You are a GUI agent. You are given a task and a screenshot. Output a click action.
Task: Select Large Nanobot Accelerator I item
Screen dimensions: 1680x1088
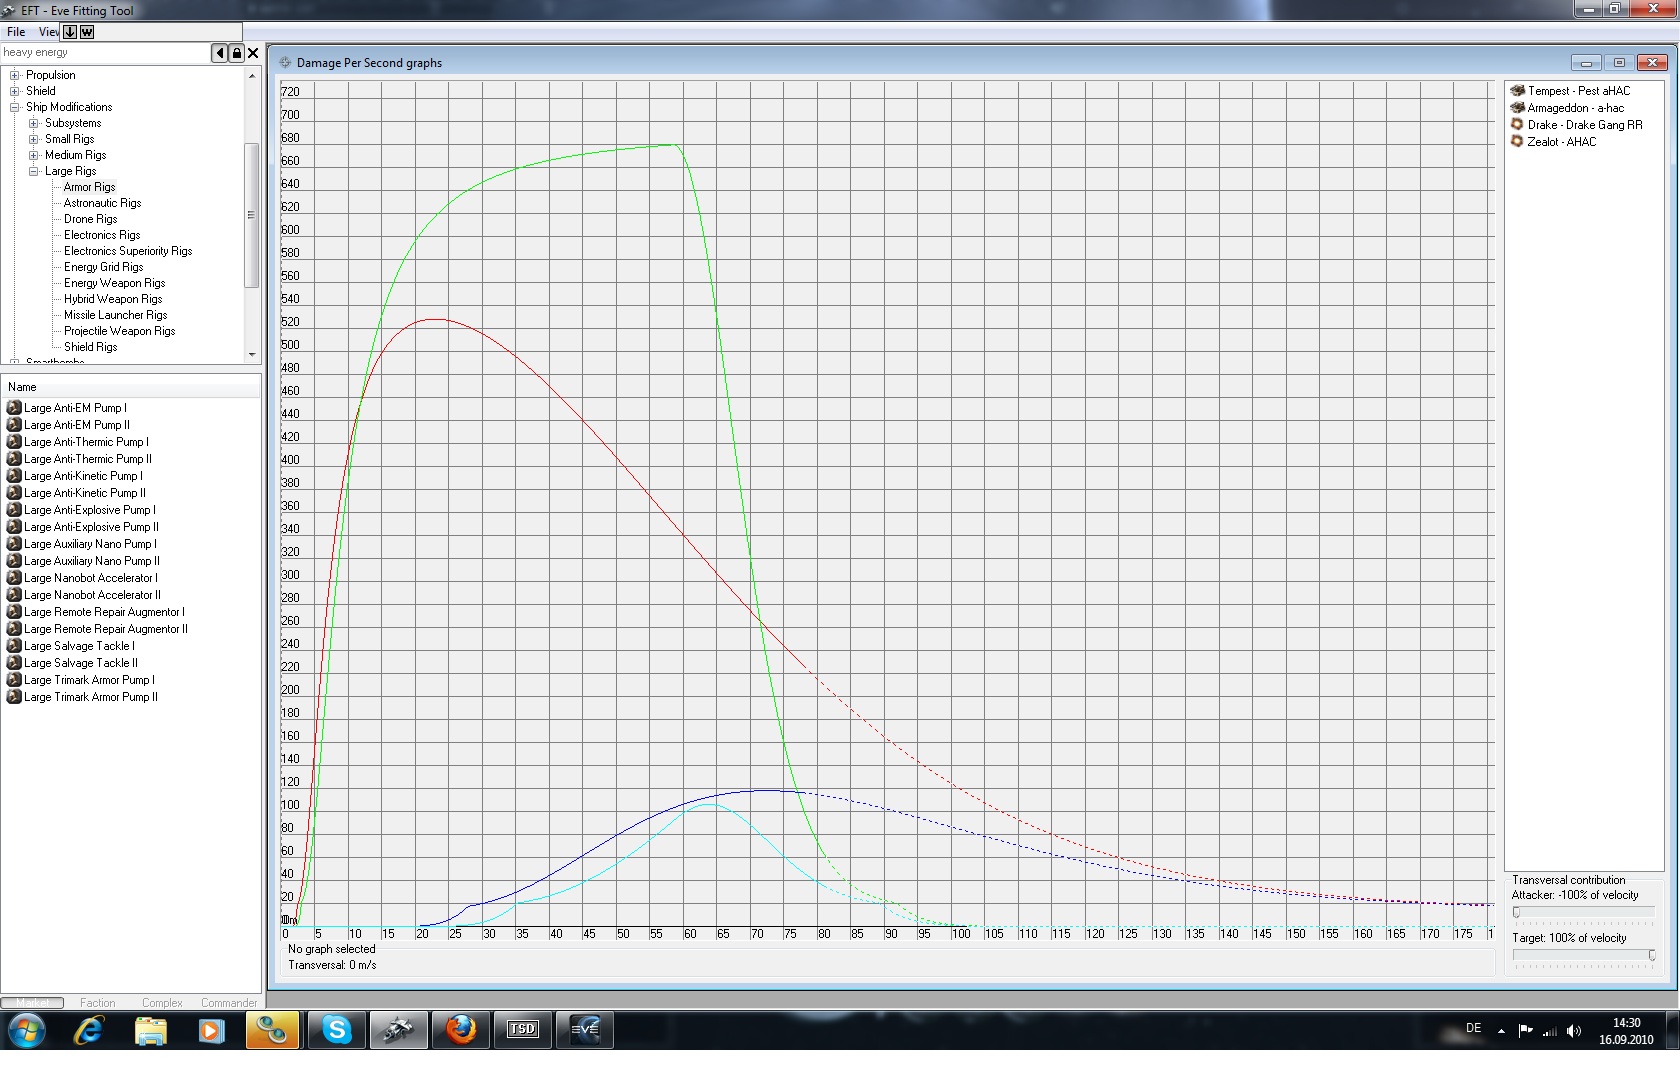(91, 578)
